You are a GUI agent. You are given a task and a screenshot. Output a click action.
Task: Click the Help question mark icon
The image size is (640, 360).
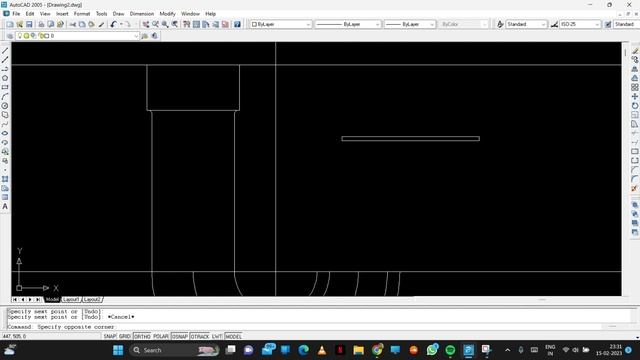(237, 24)
